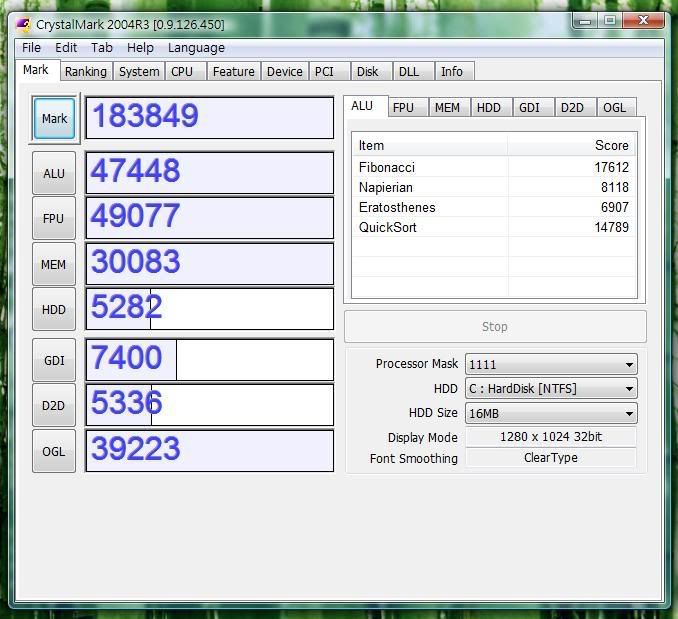Click the MEM score 30083 field
Screen dimensions: 678x619
(x=210, y=264)
